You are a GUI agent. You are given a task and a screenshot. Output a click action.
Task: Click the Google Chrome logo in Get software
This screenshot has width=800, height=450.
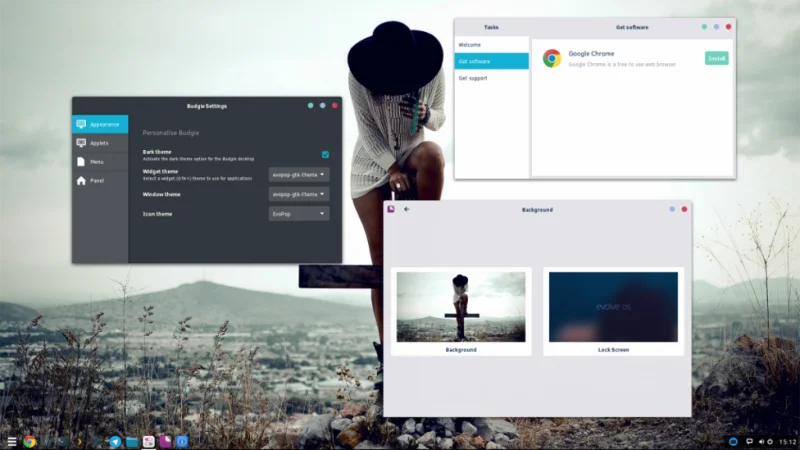[x=552, y=58]
